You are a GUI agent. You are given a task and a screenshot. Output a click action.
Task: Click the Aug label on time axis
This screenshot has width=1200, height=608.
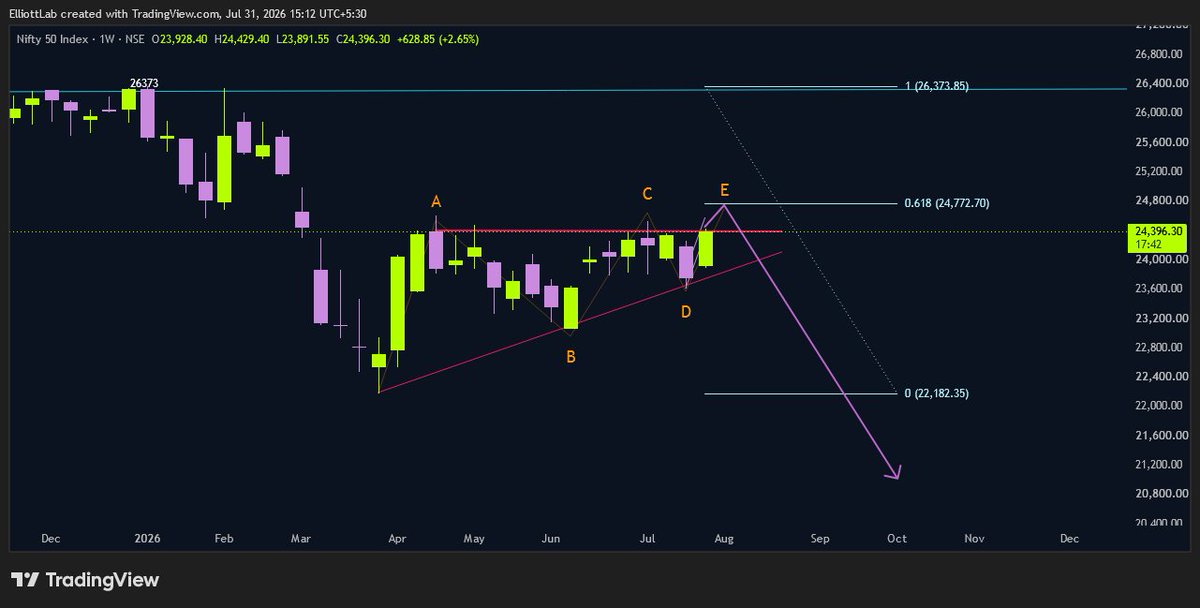click(x=724, y=538)
